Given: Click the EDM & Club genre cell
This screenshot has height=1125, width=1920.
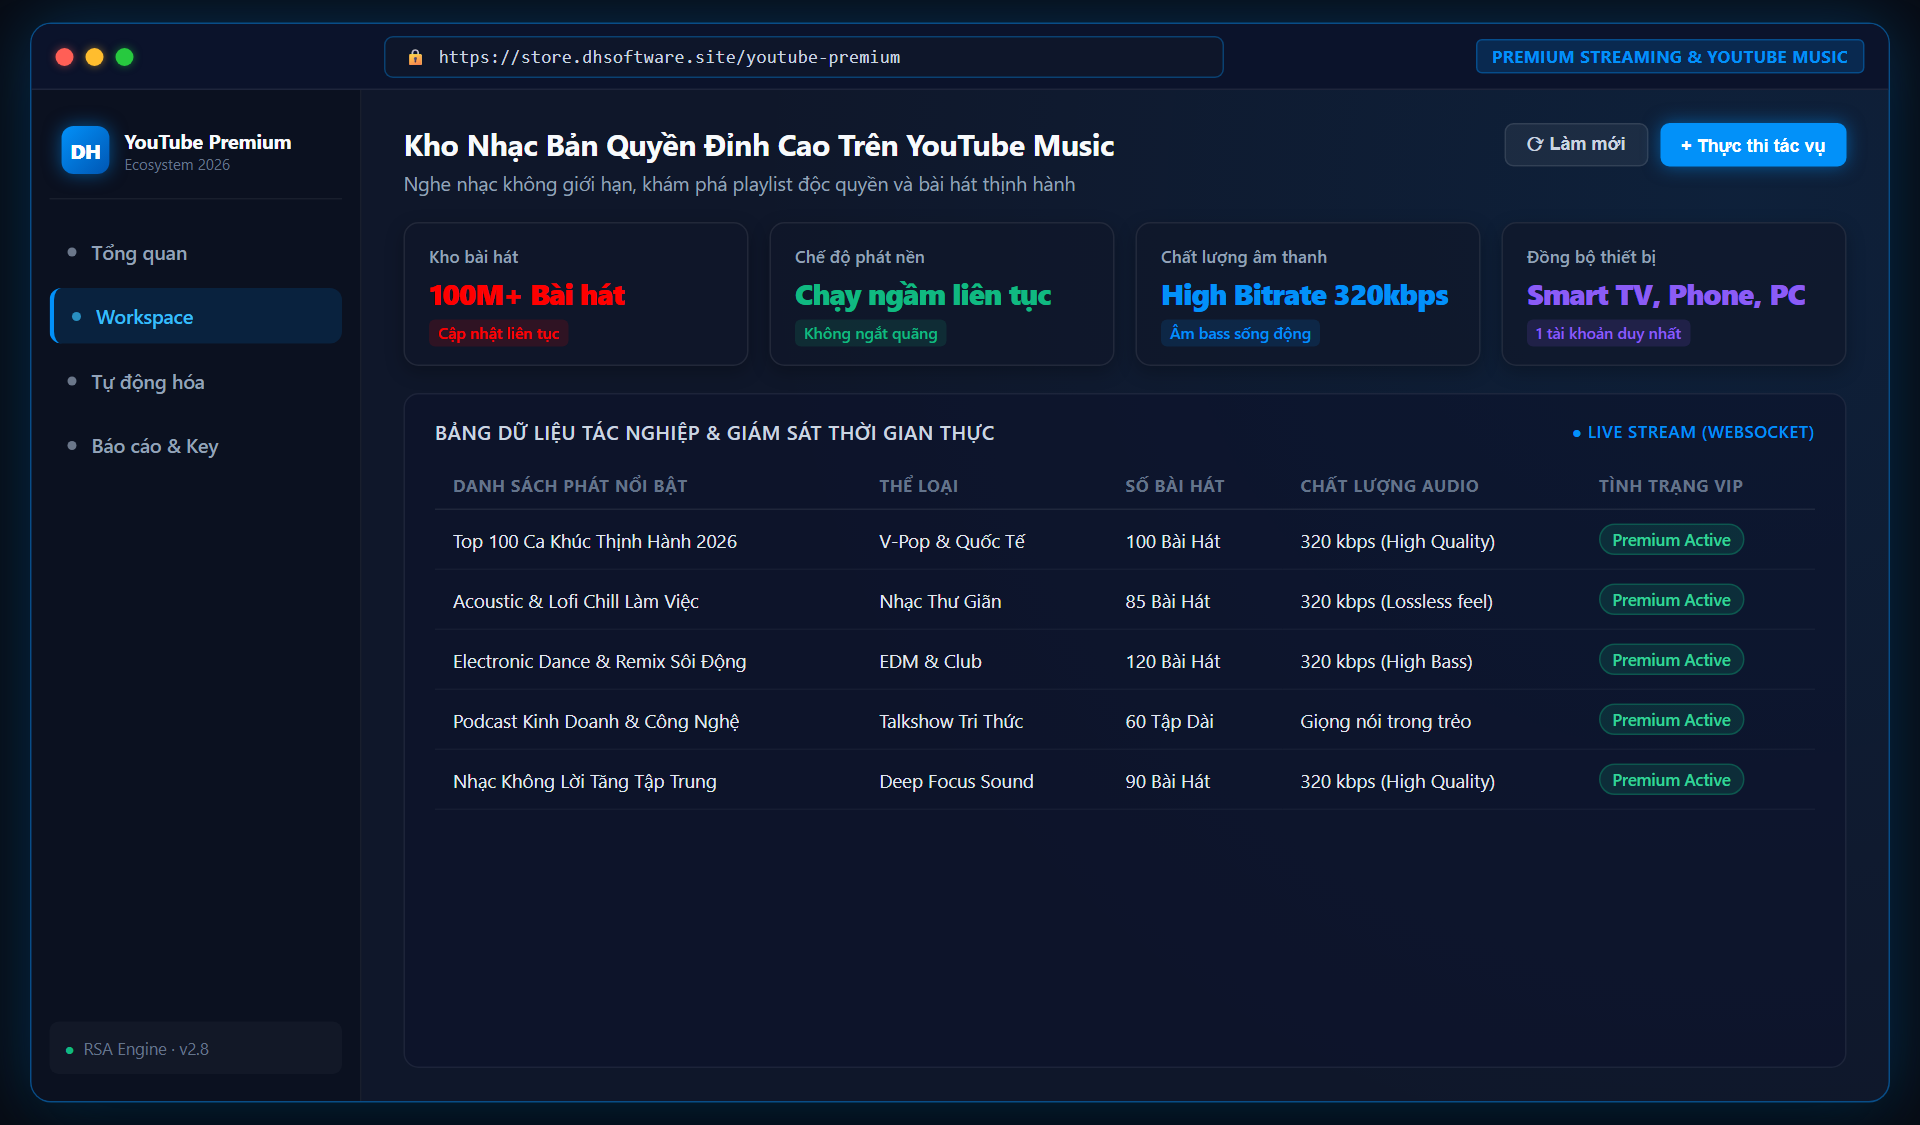Looking at the screenshot, I should tap(930, 661).
